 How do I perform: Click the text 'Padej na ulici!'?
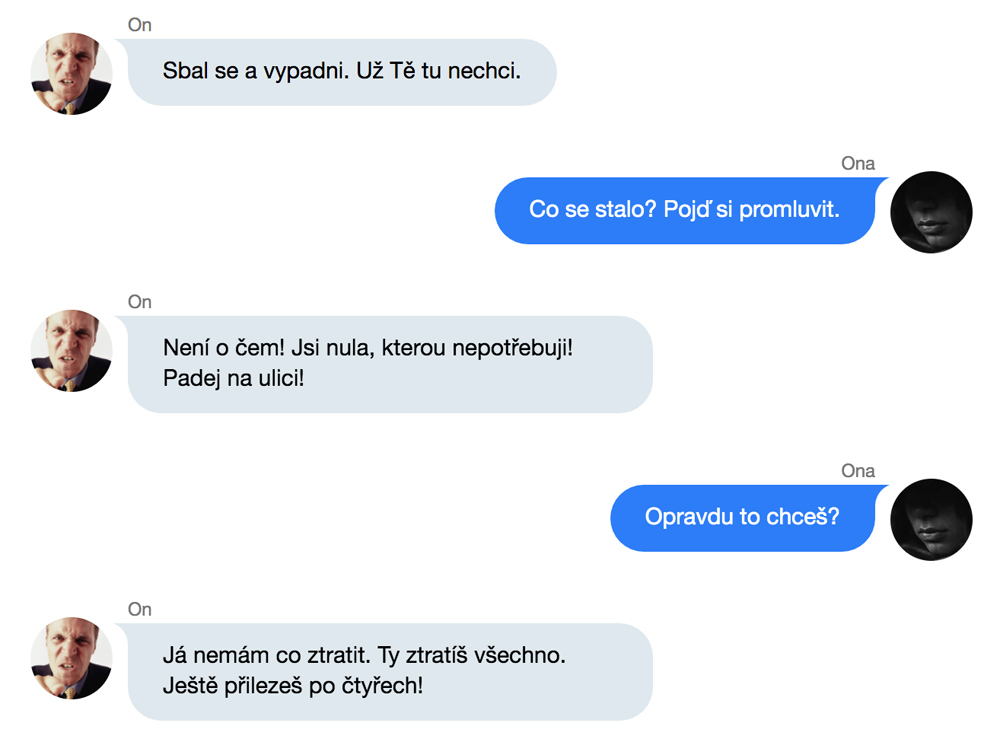tap(233, 378)
